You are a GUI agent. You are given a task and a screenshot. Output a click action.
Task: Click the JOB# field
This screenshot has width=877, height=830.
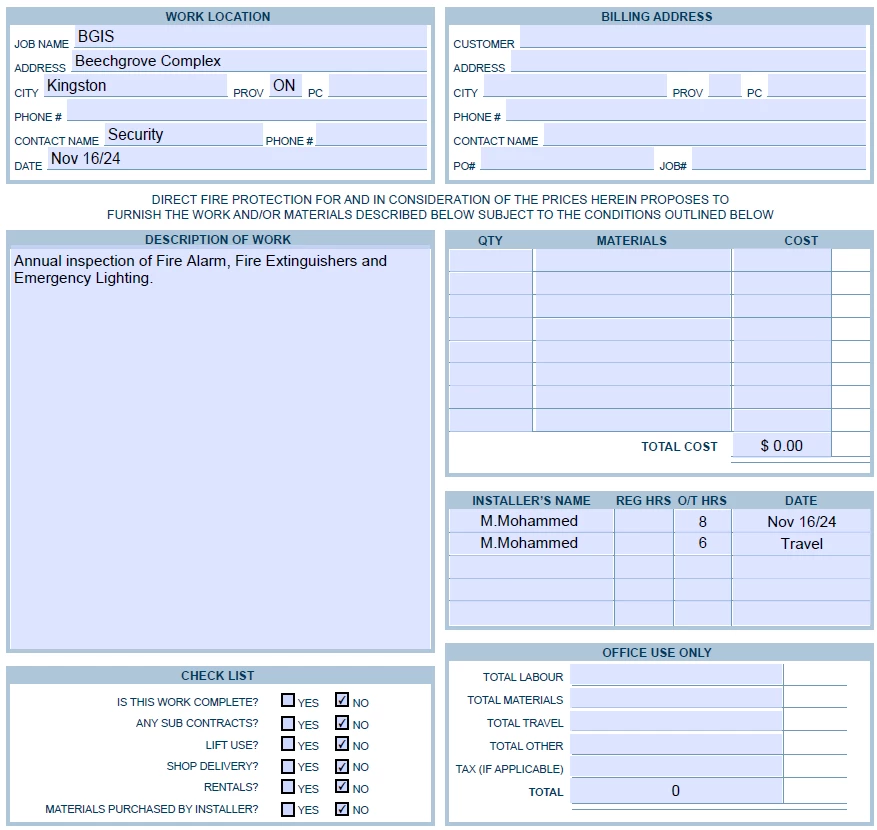(779, 158)
